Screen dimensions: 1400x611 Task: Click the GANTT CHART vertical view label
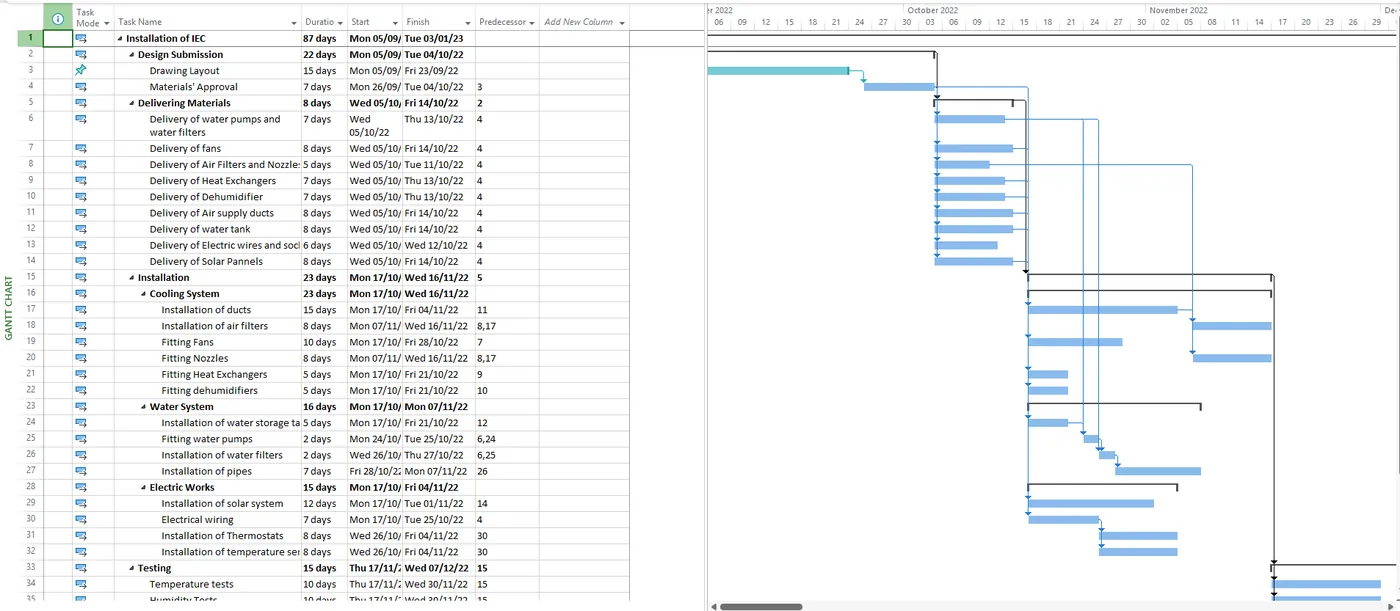tap(9, 308)
